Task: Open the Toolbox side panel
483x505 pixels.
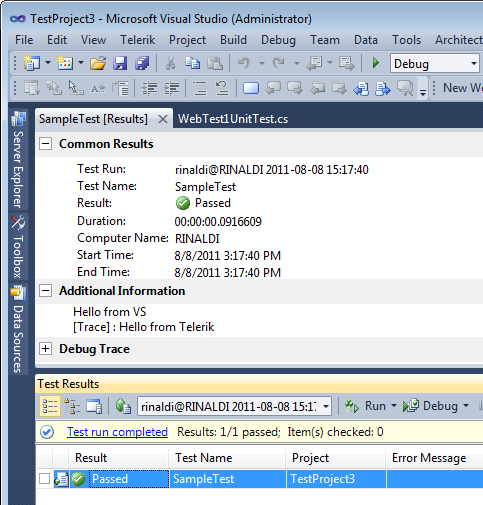Action: [18, 247]
